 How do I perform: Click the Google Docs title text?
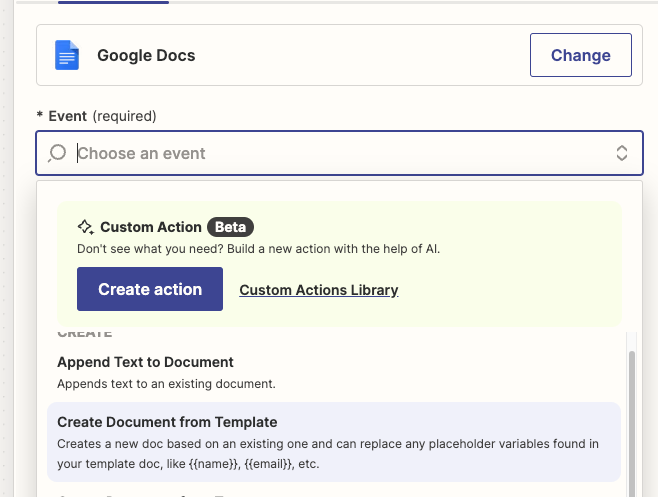click(146, 55)
